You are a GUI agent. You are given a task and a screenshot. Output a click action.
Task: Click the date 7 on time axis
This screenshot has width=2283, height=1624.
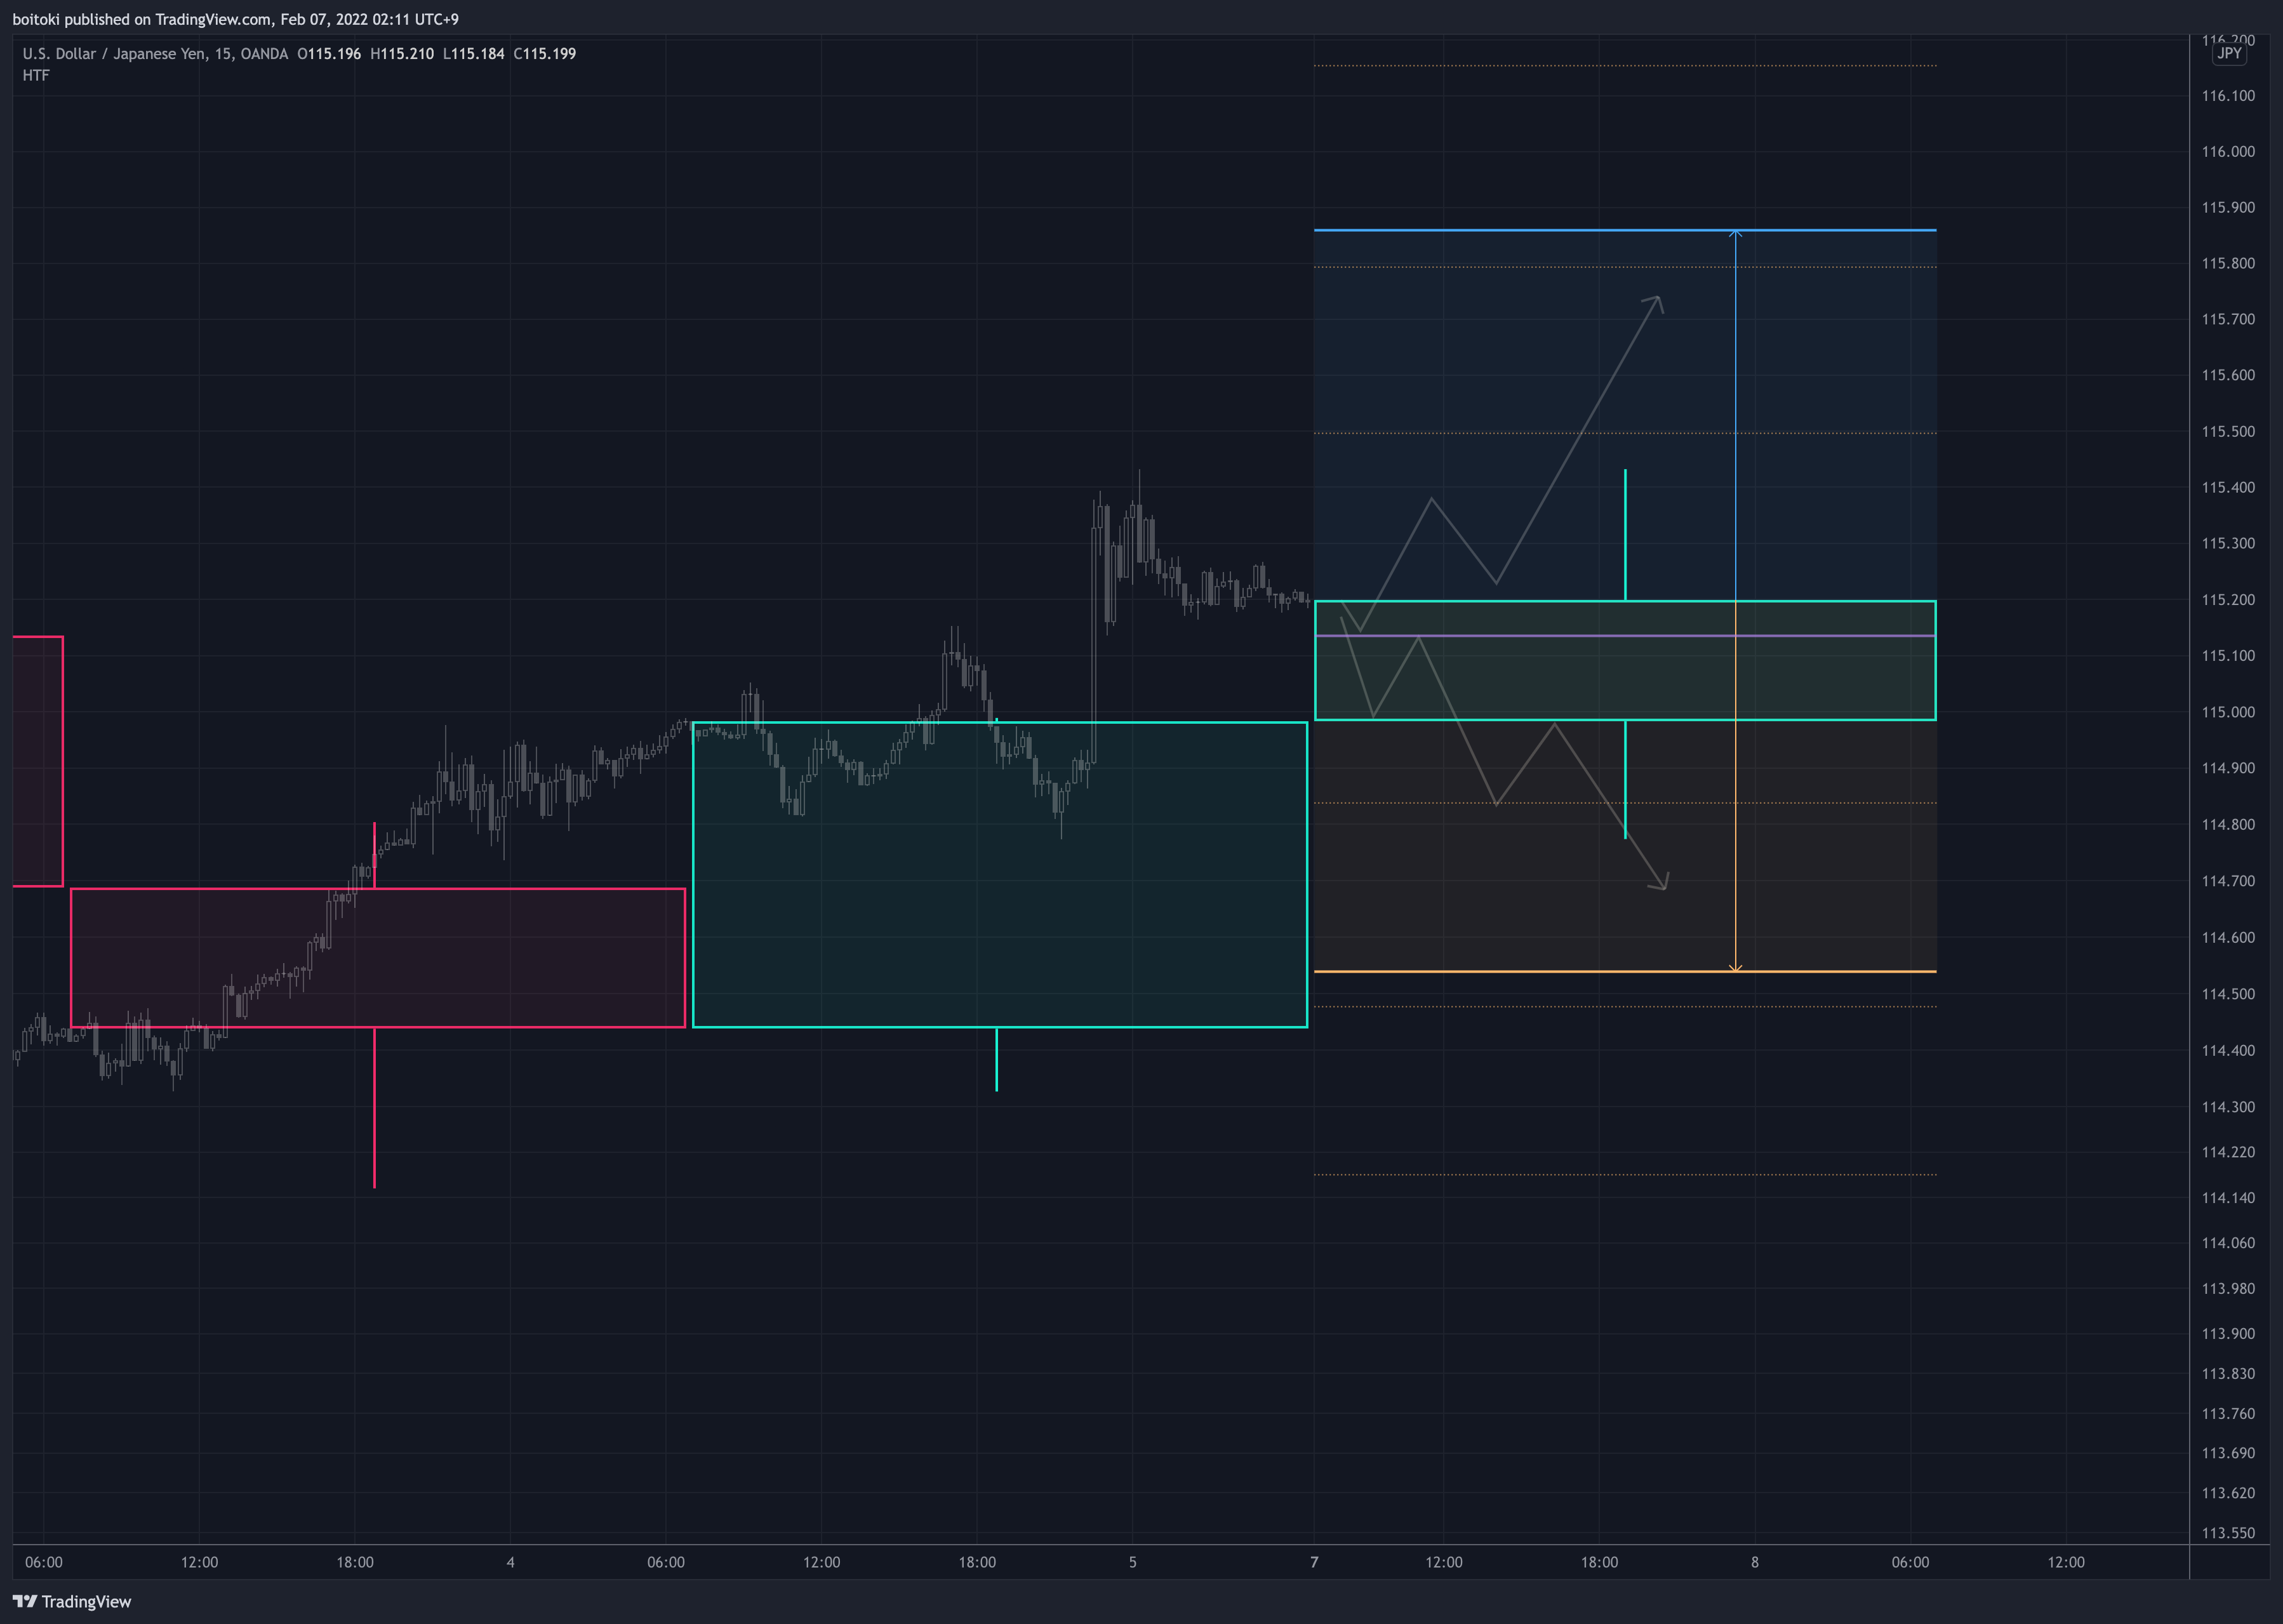click(x=1314, y=1563)
